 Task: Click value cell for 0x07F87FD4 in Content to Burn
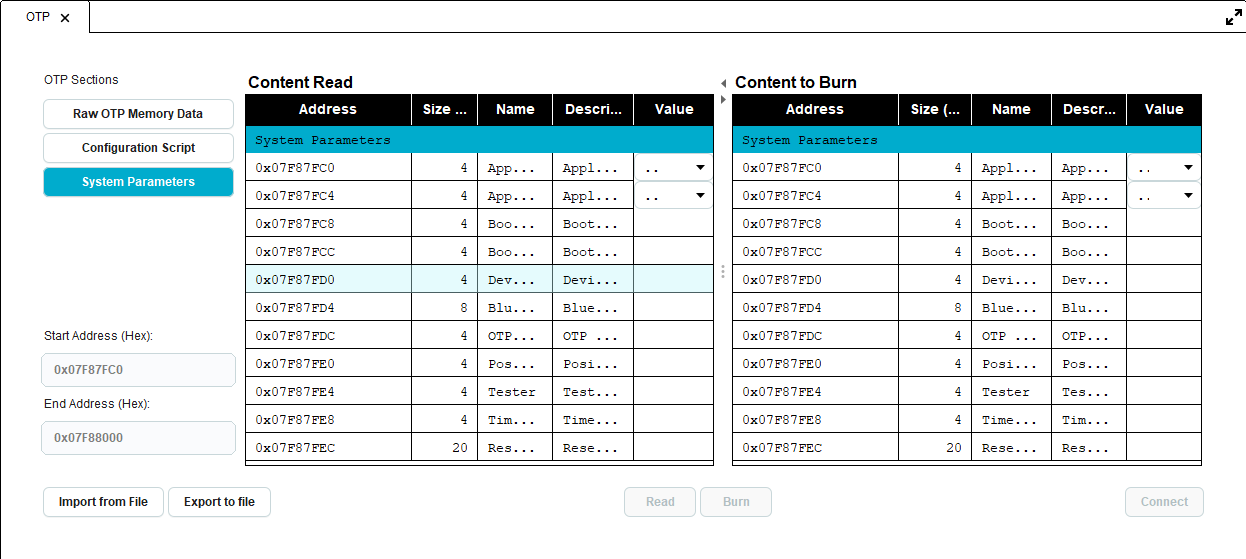pyautogui.click(x=1164, y=308)
